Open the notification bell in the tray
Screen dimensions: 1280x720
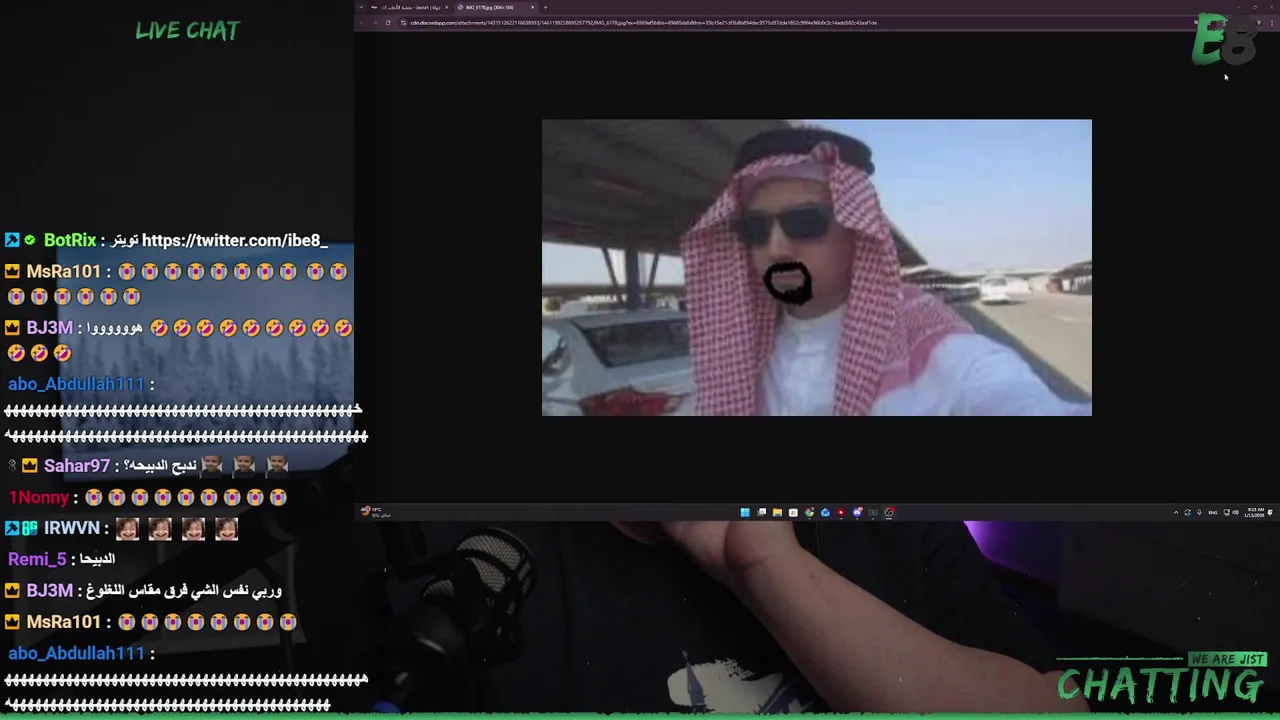tap(1271, 512)
